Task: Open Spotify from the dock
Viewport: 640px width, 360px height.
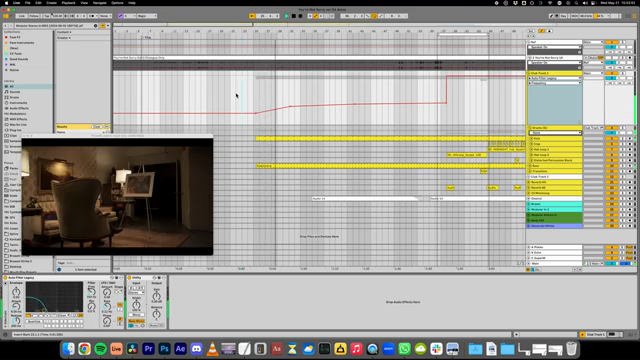Action: (x=100, y=349)
